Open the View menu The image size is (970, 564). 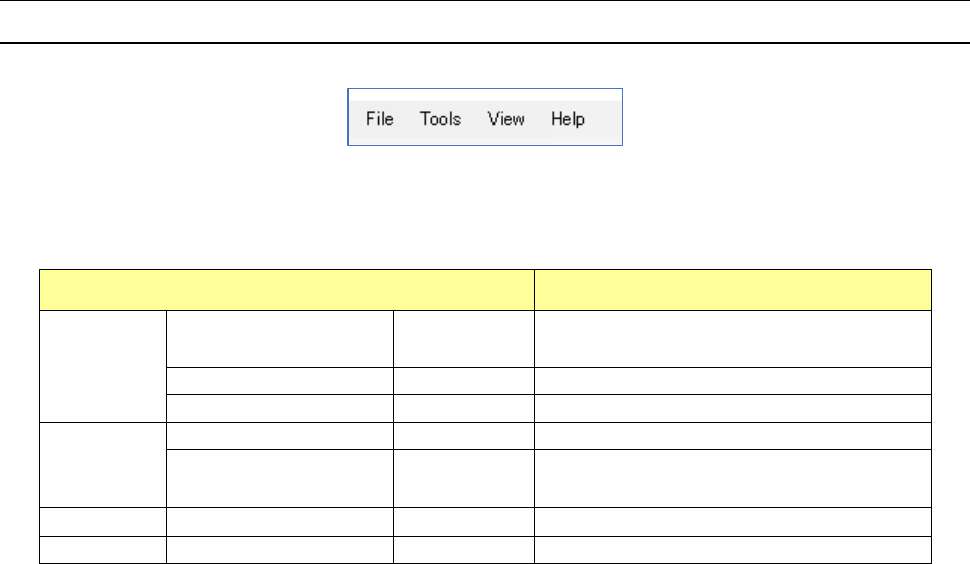506,119
